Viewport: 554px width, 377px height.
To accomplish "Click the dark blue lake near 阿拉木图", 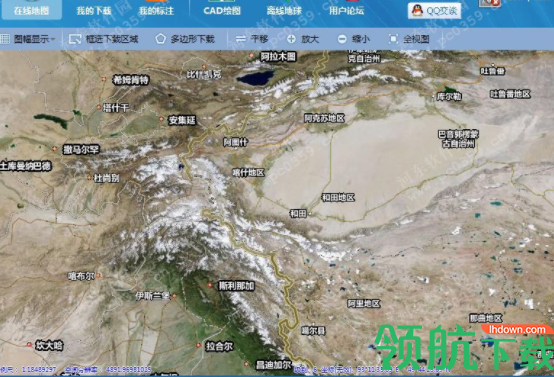I will pos(256,78).
